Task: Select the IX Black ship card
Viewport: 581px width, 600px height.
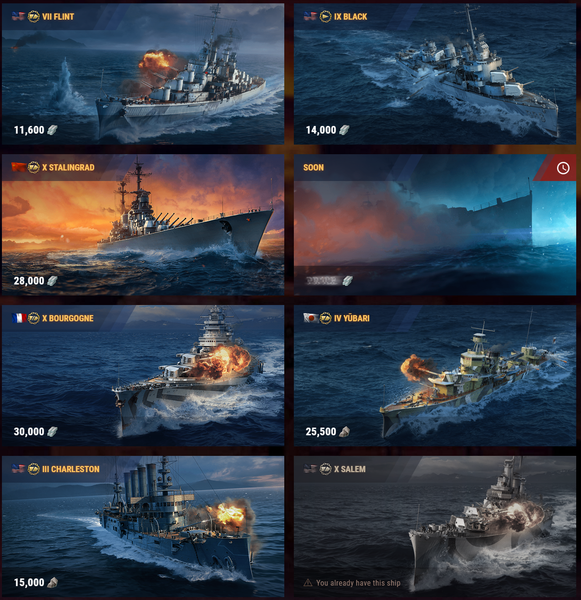Action: point(435,74)
